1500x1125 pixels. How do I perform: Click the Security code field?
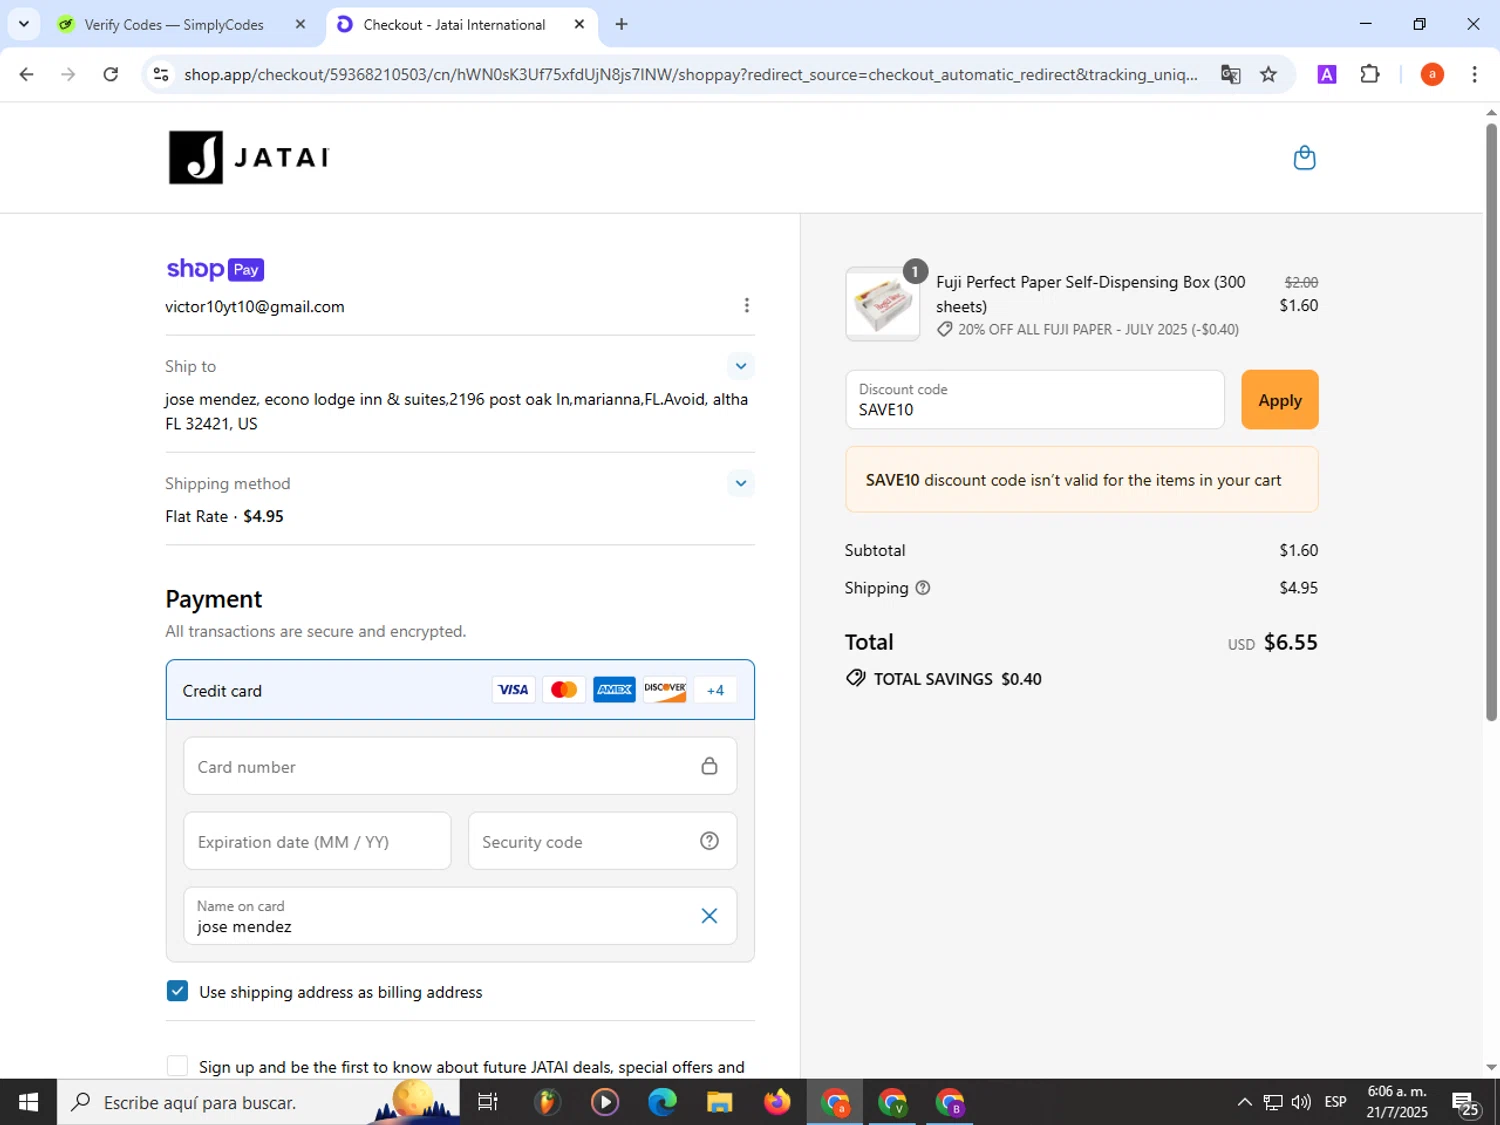tap(602, 841)
